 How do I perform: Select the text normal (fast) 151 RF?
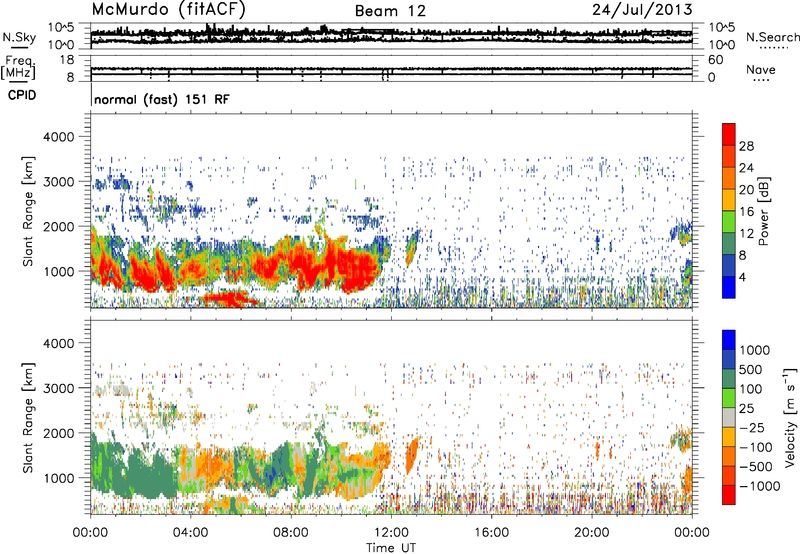(162, 99)
